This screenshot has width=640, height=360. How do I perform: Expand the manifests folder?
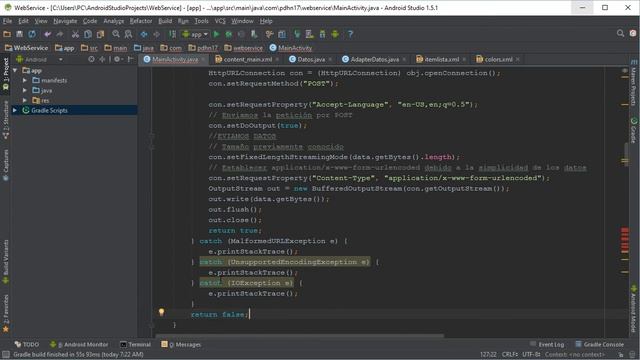[25, 80]
